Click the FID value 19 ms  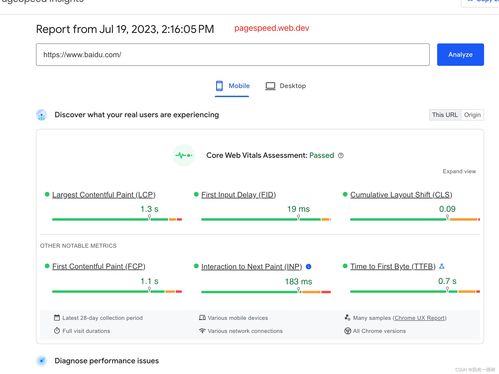(298, 209)
